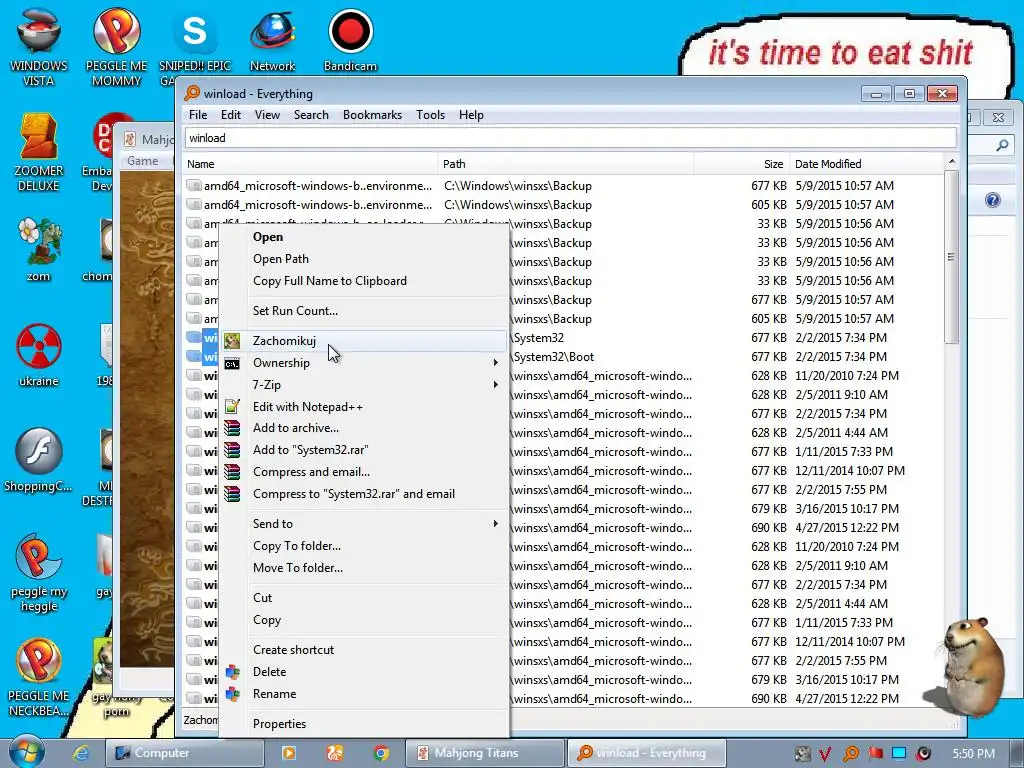
Task: Choose Cut in context menu
Action: click(363, 598)
